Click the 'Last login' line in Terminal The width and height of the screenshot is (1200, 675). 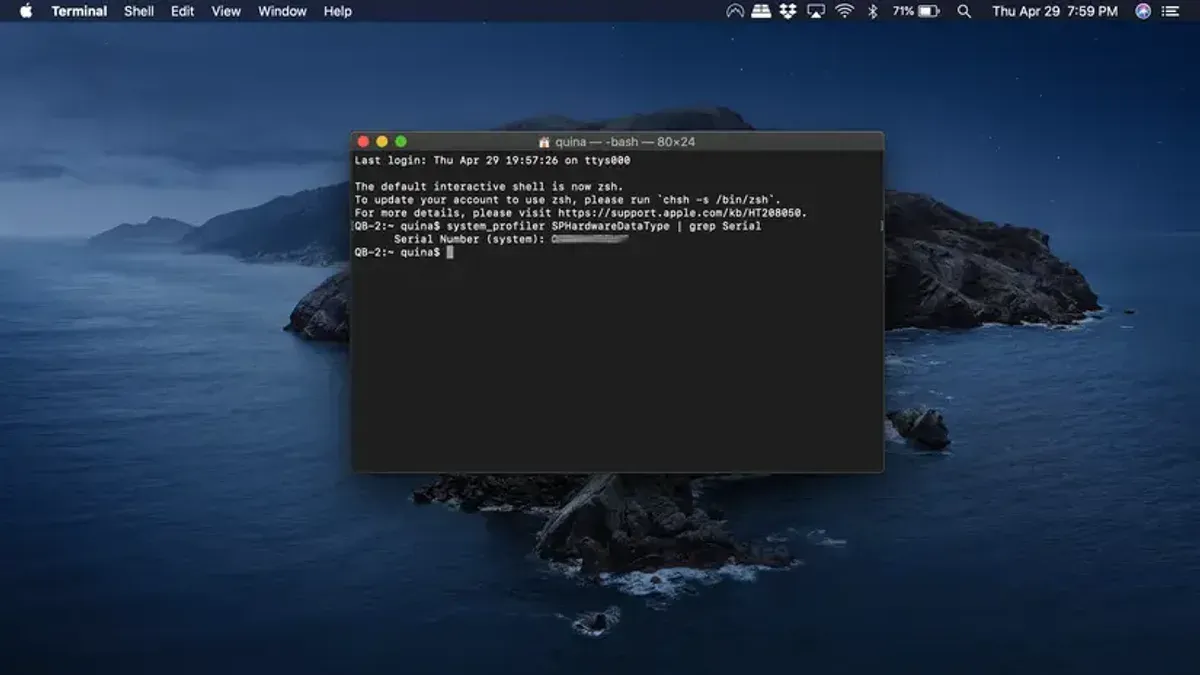click(493, 160)
